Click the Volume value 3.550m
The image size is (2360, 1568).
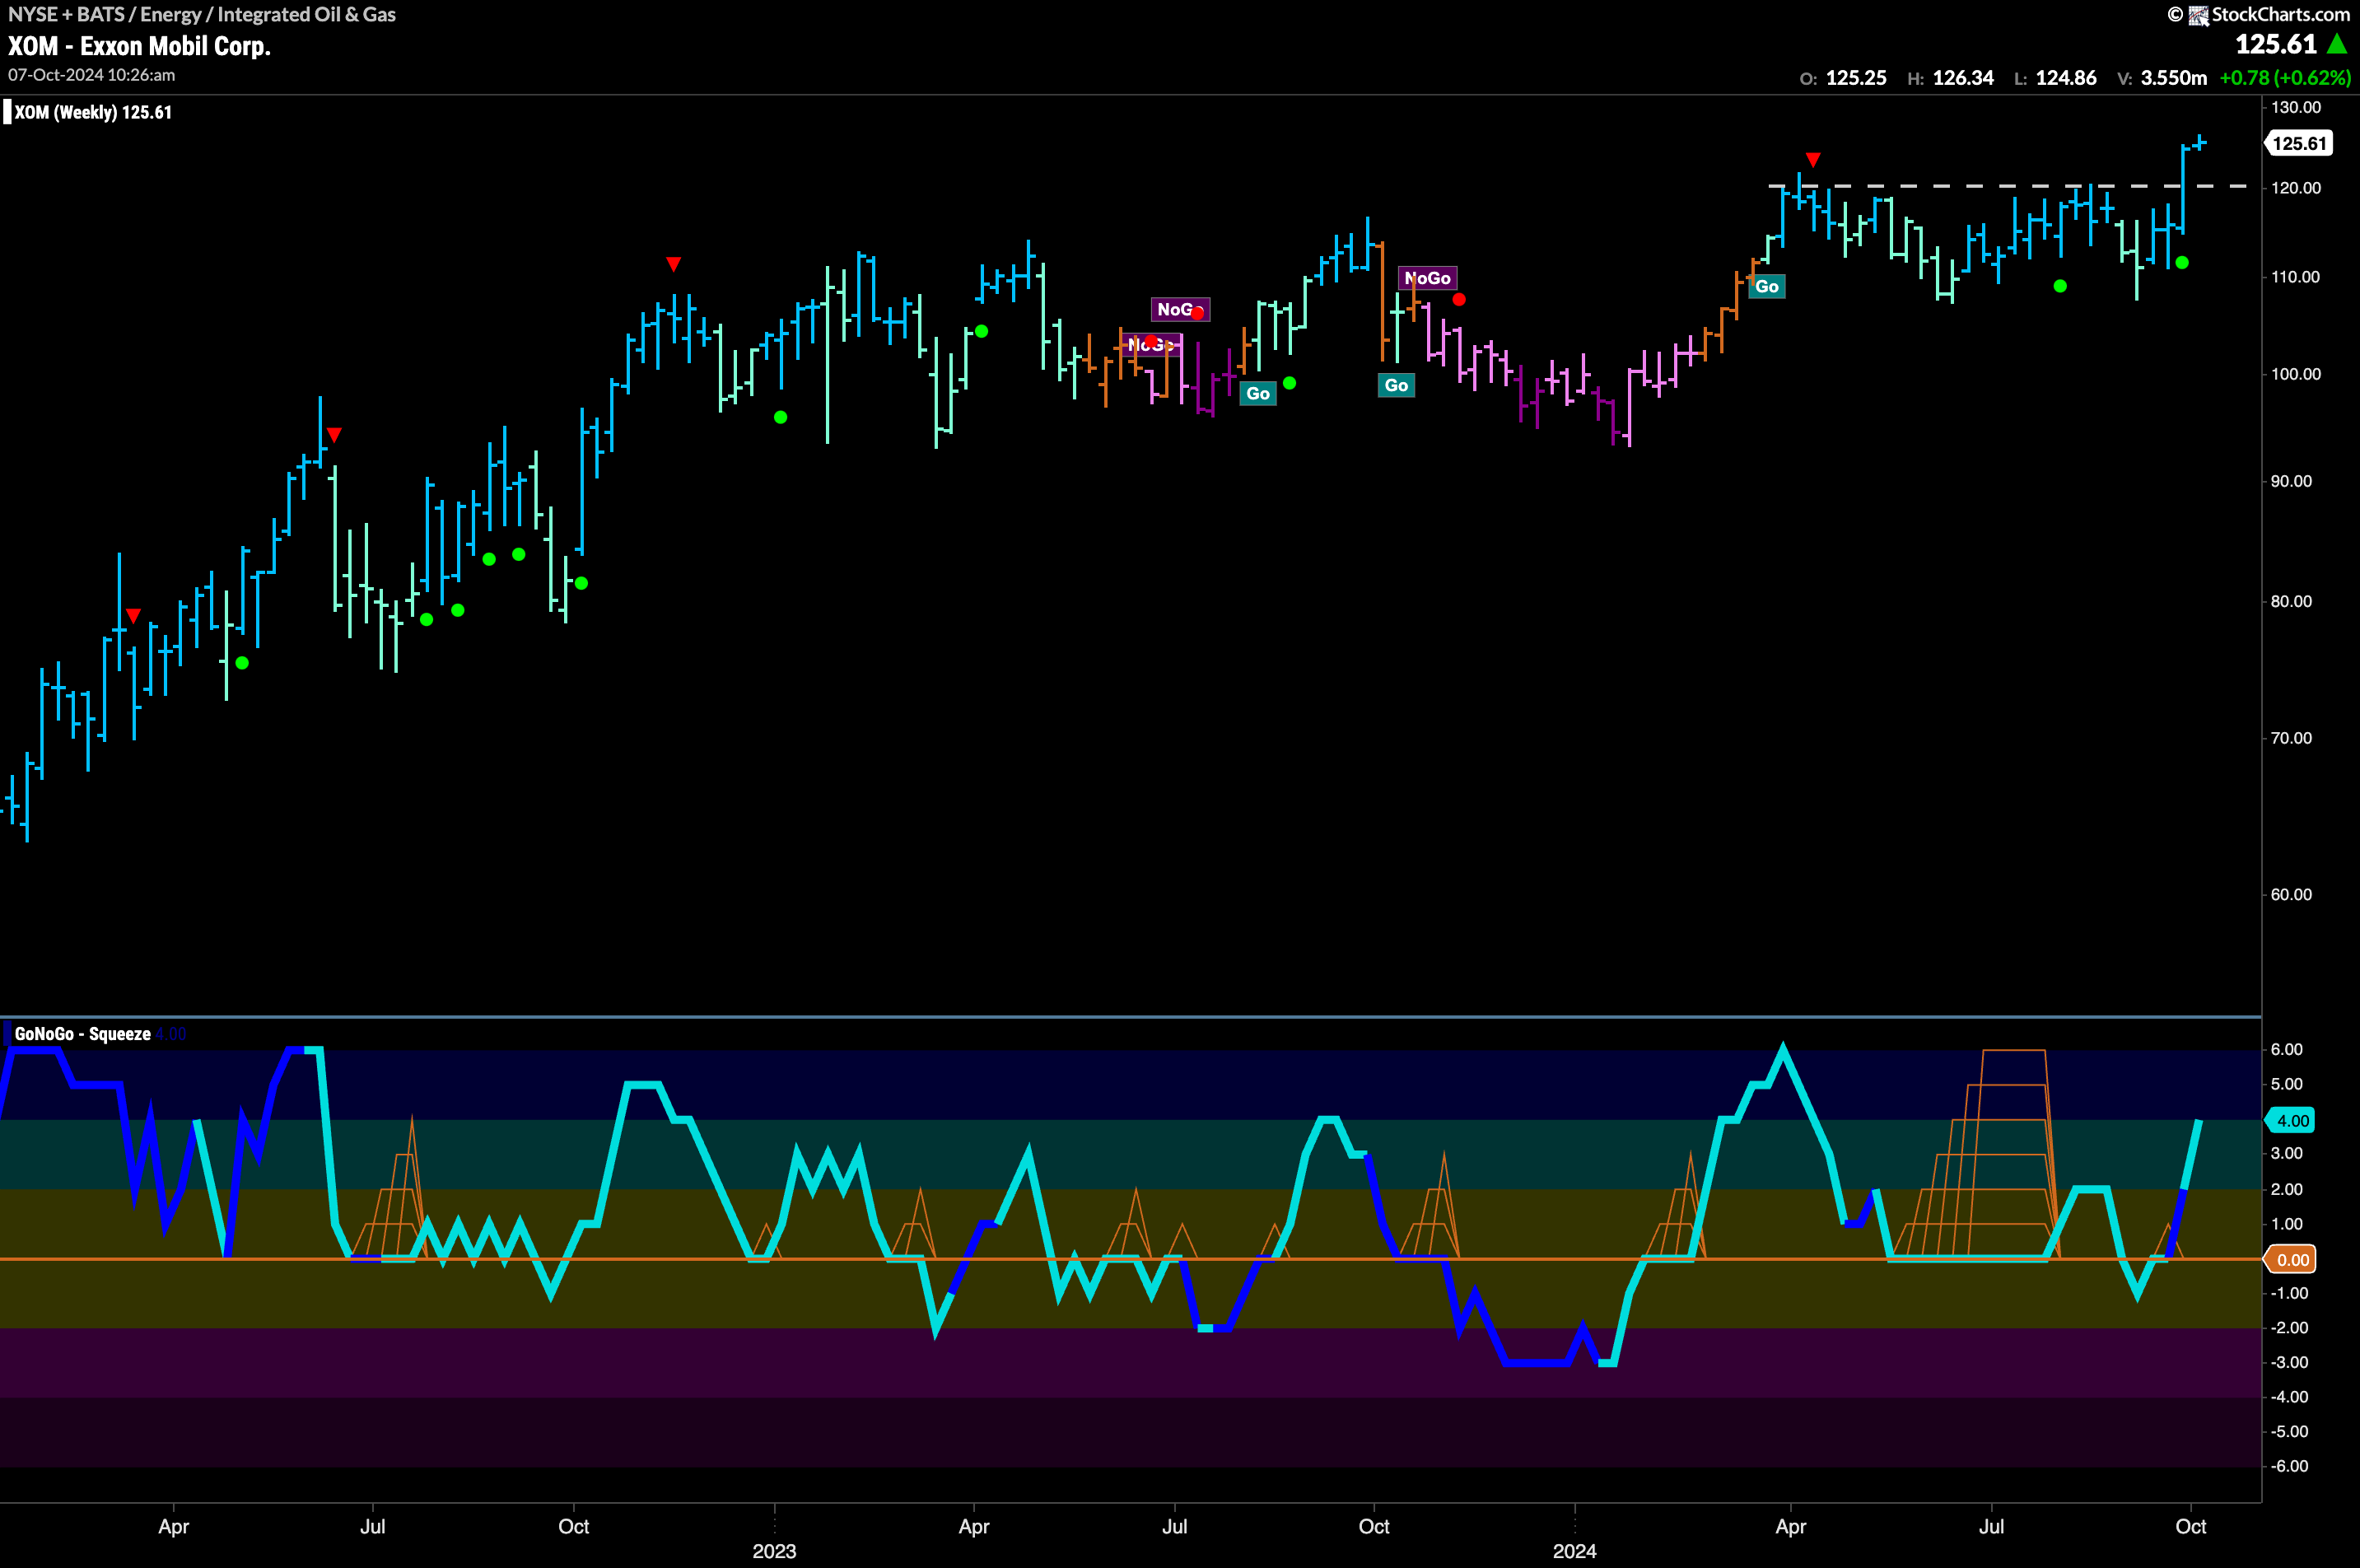[x=2173, y=78]
